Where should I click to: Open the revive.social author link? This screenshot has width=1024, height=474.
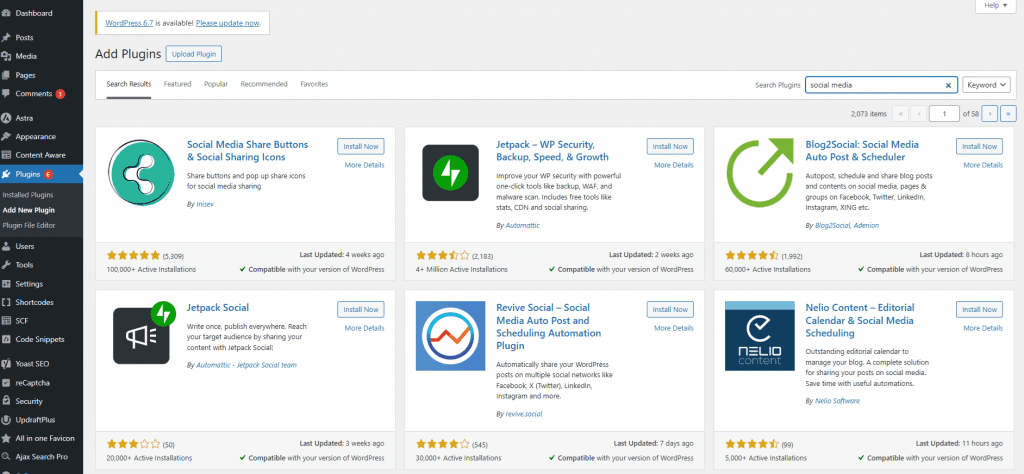tap(524, 414)
